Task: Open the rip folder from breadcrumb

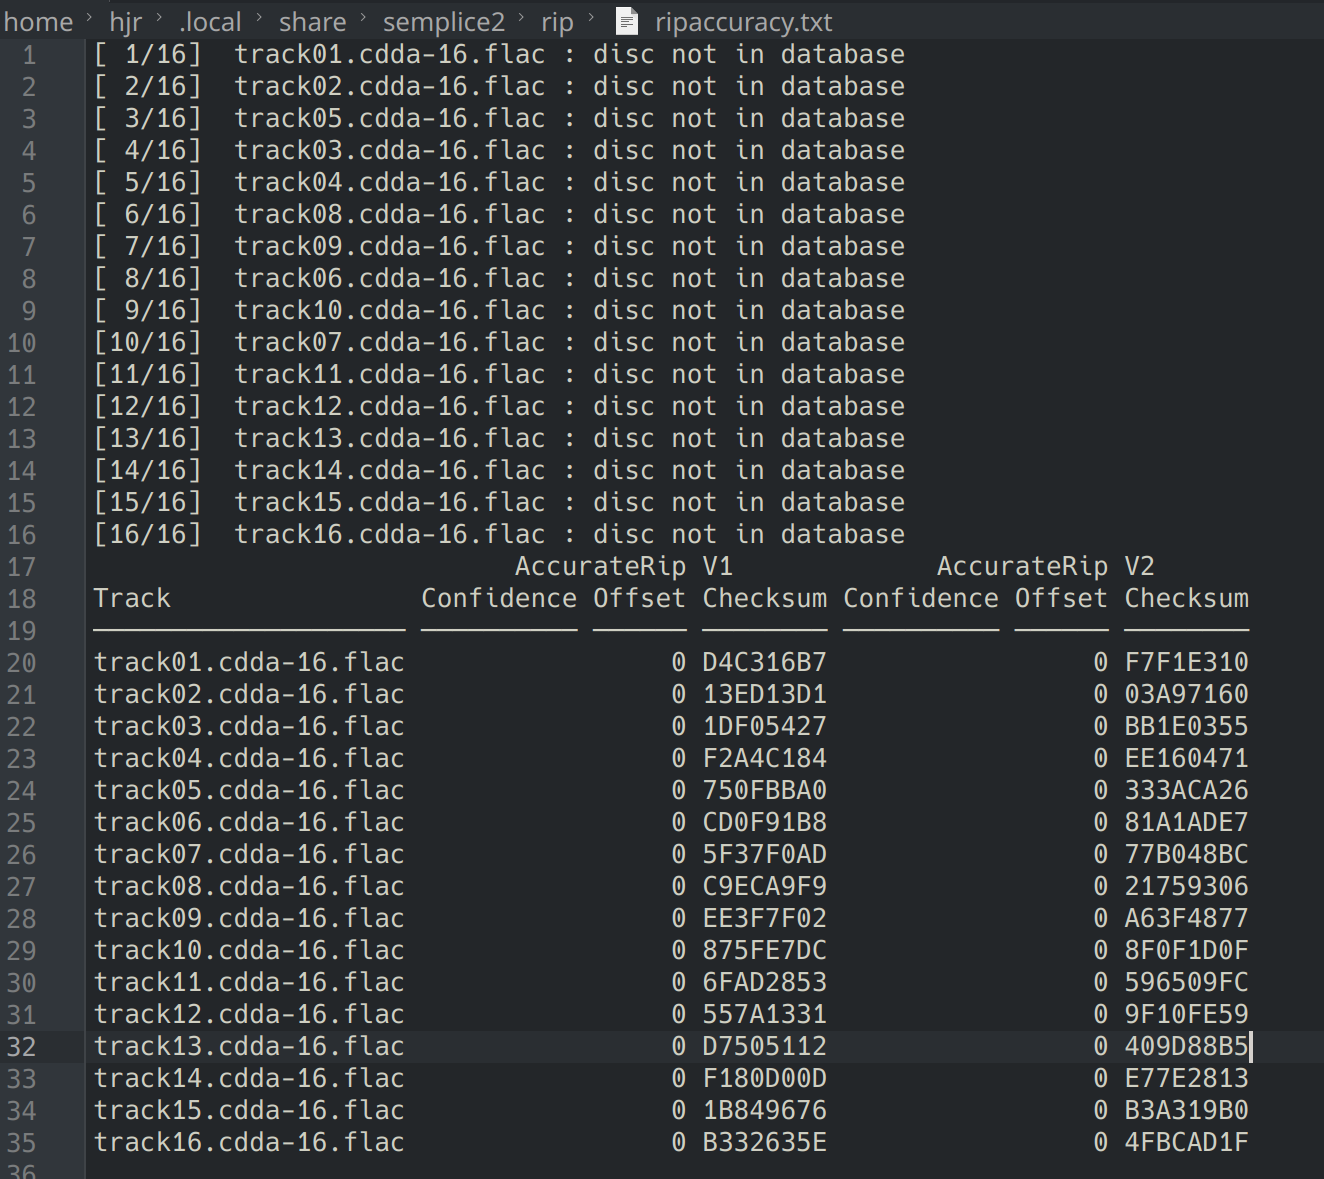Action: (x=557, y=21)
